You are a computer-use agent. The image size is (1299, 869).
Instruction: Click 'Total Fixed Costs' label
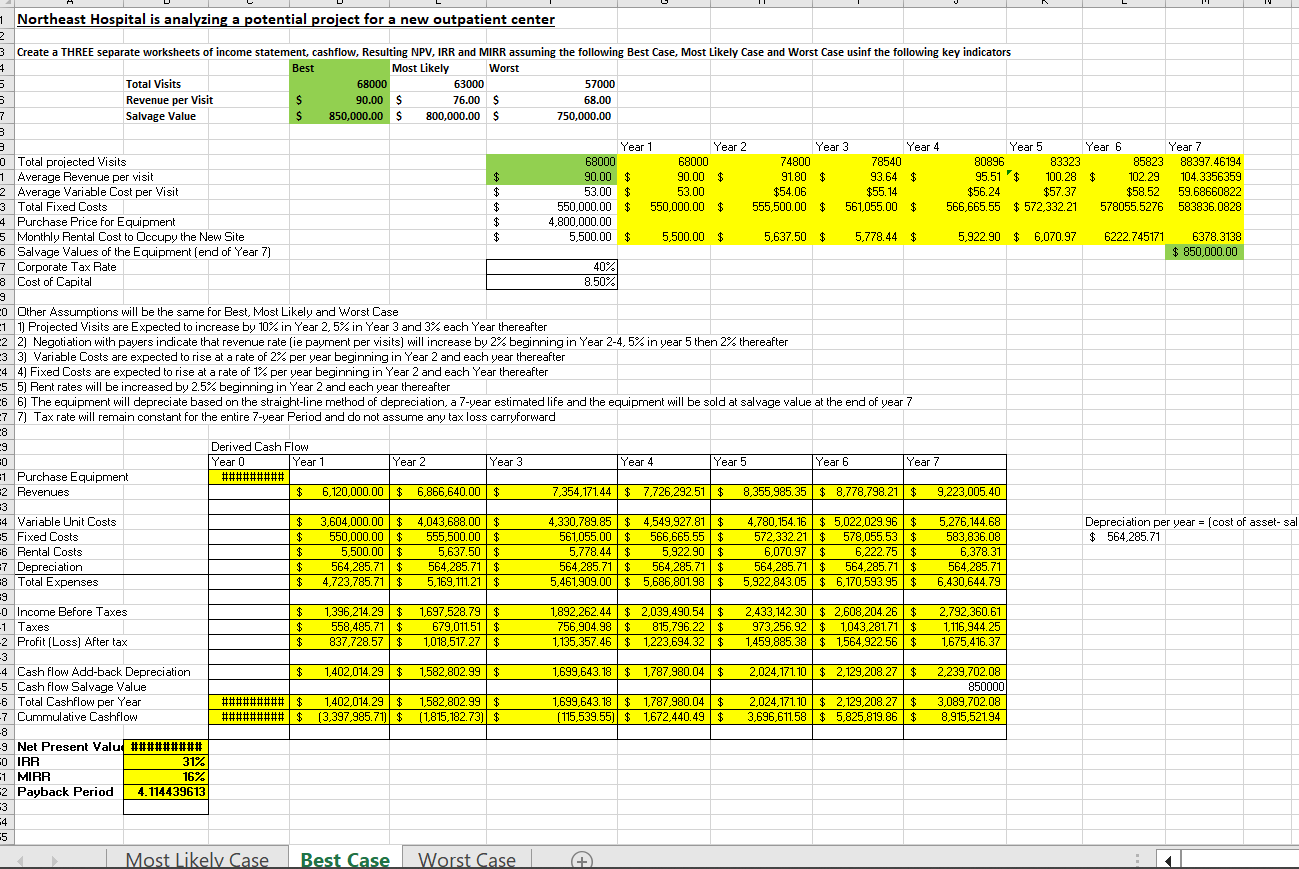pos(62,207)
